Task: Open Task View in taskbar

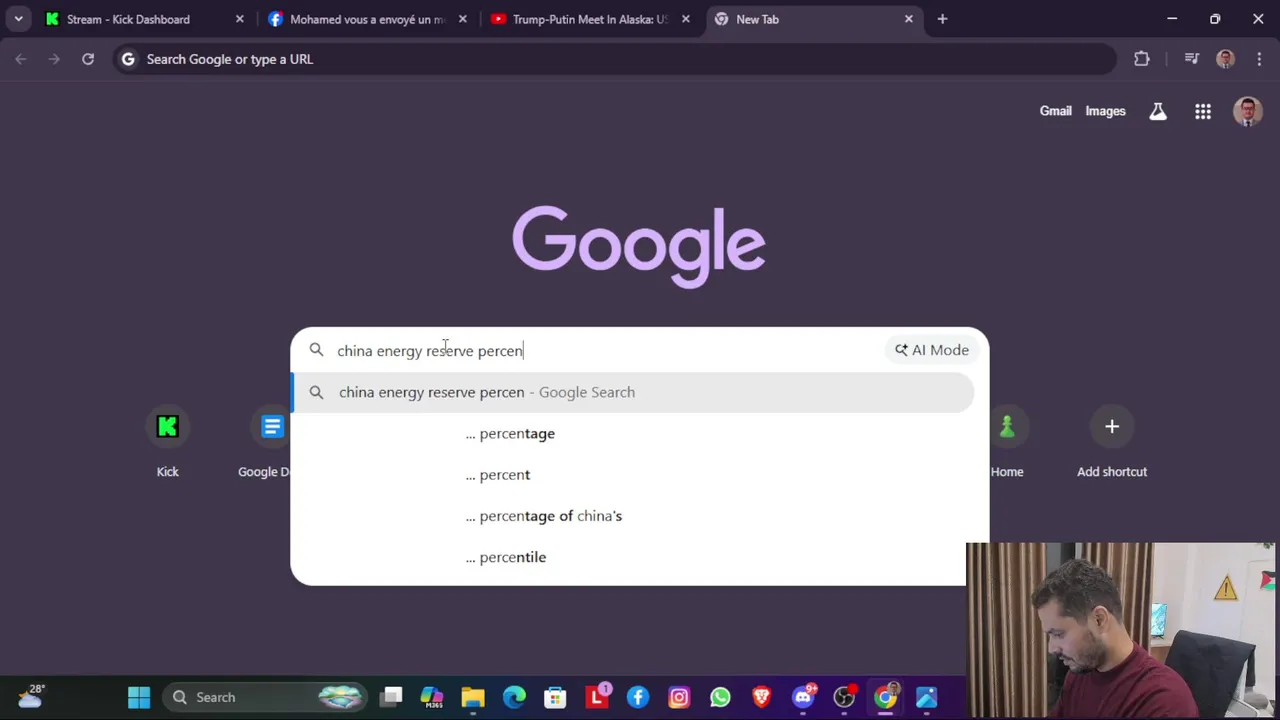Action: coord(391,697)
